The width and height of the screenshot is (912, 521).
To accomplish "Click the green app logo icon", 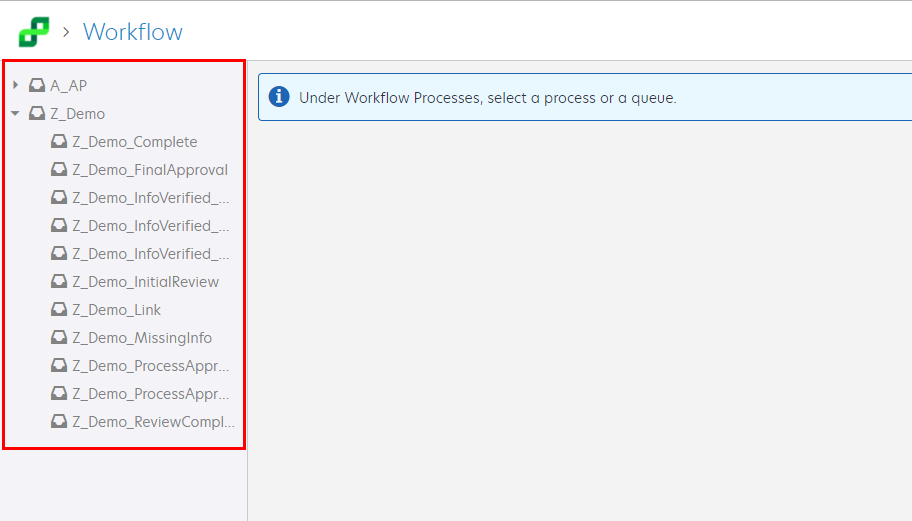I will [34, 31].
